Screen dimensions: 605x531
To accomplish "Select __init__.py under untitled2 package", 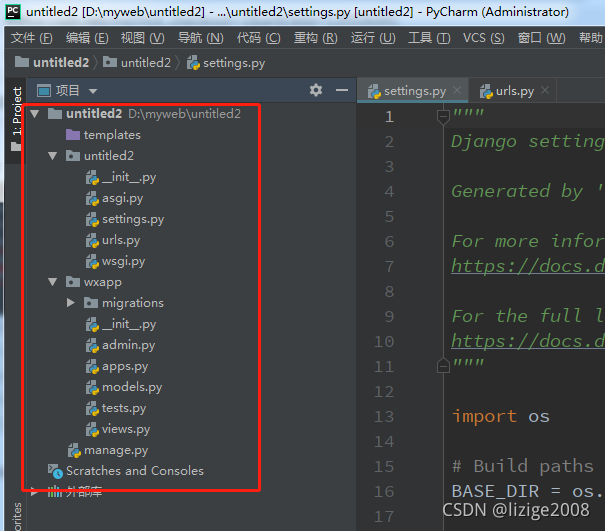I will point(129,177).
